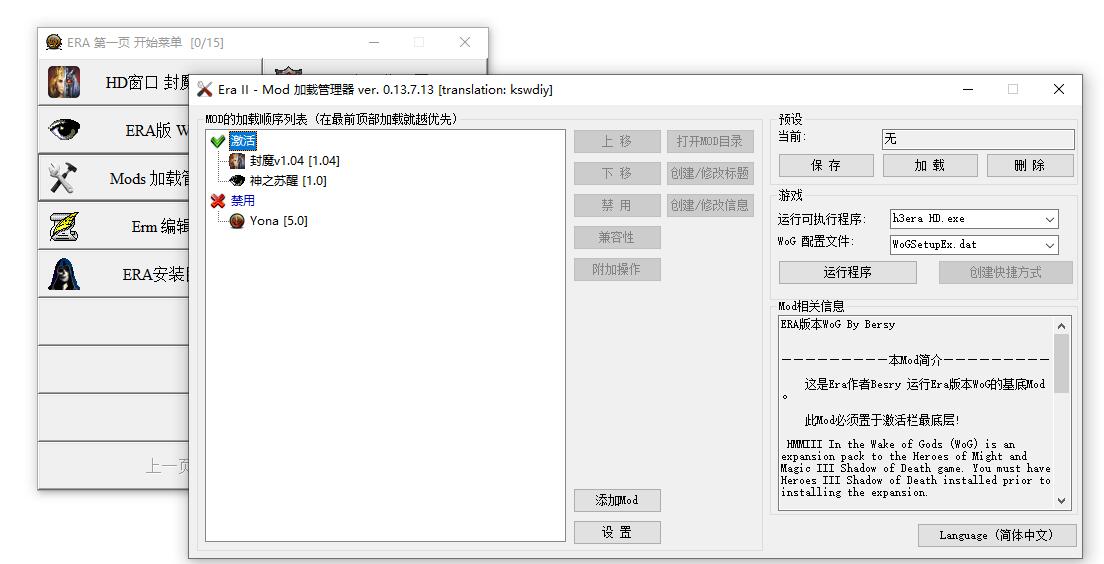Delete preset with 删除 button
This screenshot has width=1104, height=564.
pos(1030,165)
